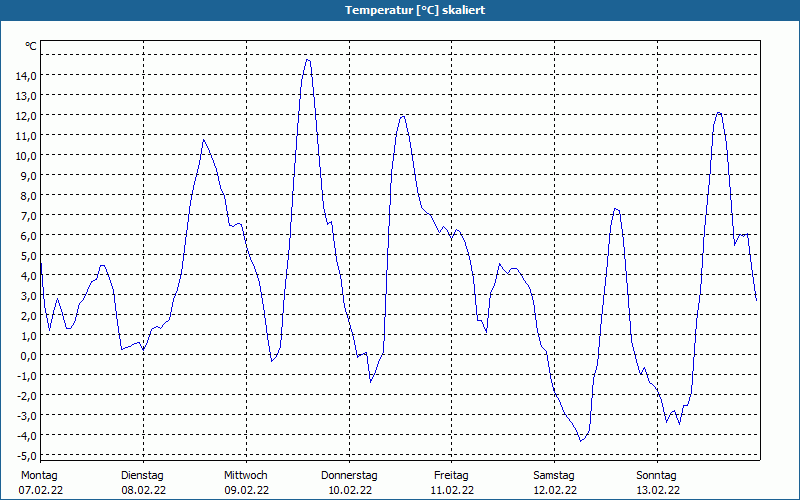Click the date 11.02.22

click(x=452, y=490)
